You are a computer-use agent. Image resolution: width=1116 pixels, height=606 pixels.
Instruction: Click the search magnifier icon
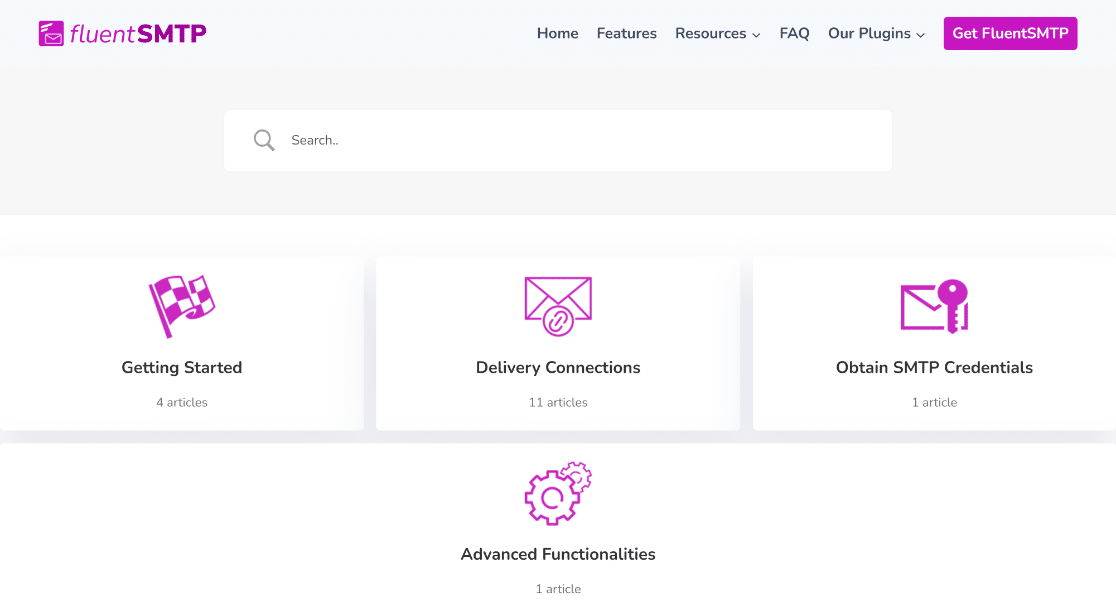(264, 140)
